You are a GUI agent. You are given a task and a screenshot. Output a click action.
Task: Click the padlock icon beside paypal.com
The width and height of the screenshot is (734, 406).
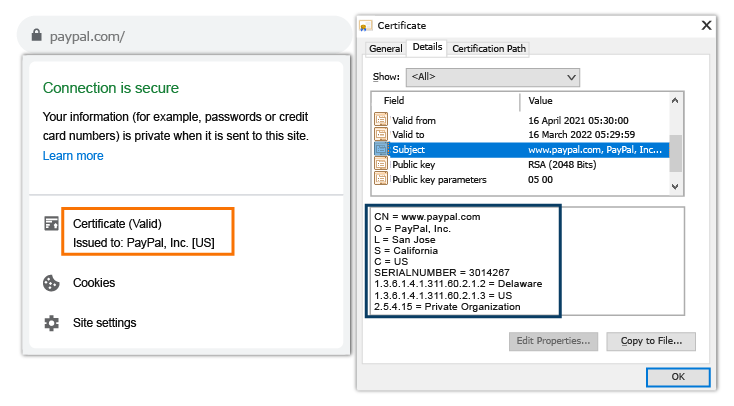pos(37,35)
